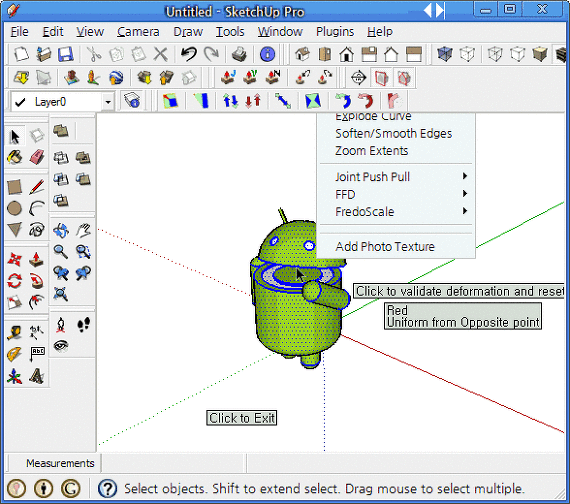Click the Measurements input box
The height and width of the screenshot is (504, 570).
pyautogui.click(x=173, y=463)
